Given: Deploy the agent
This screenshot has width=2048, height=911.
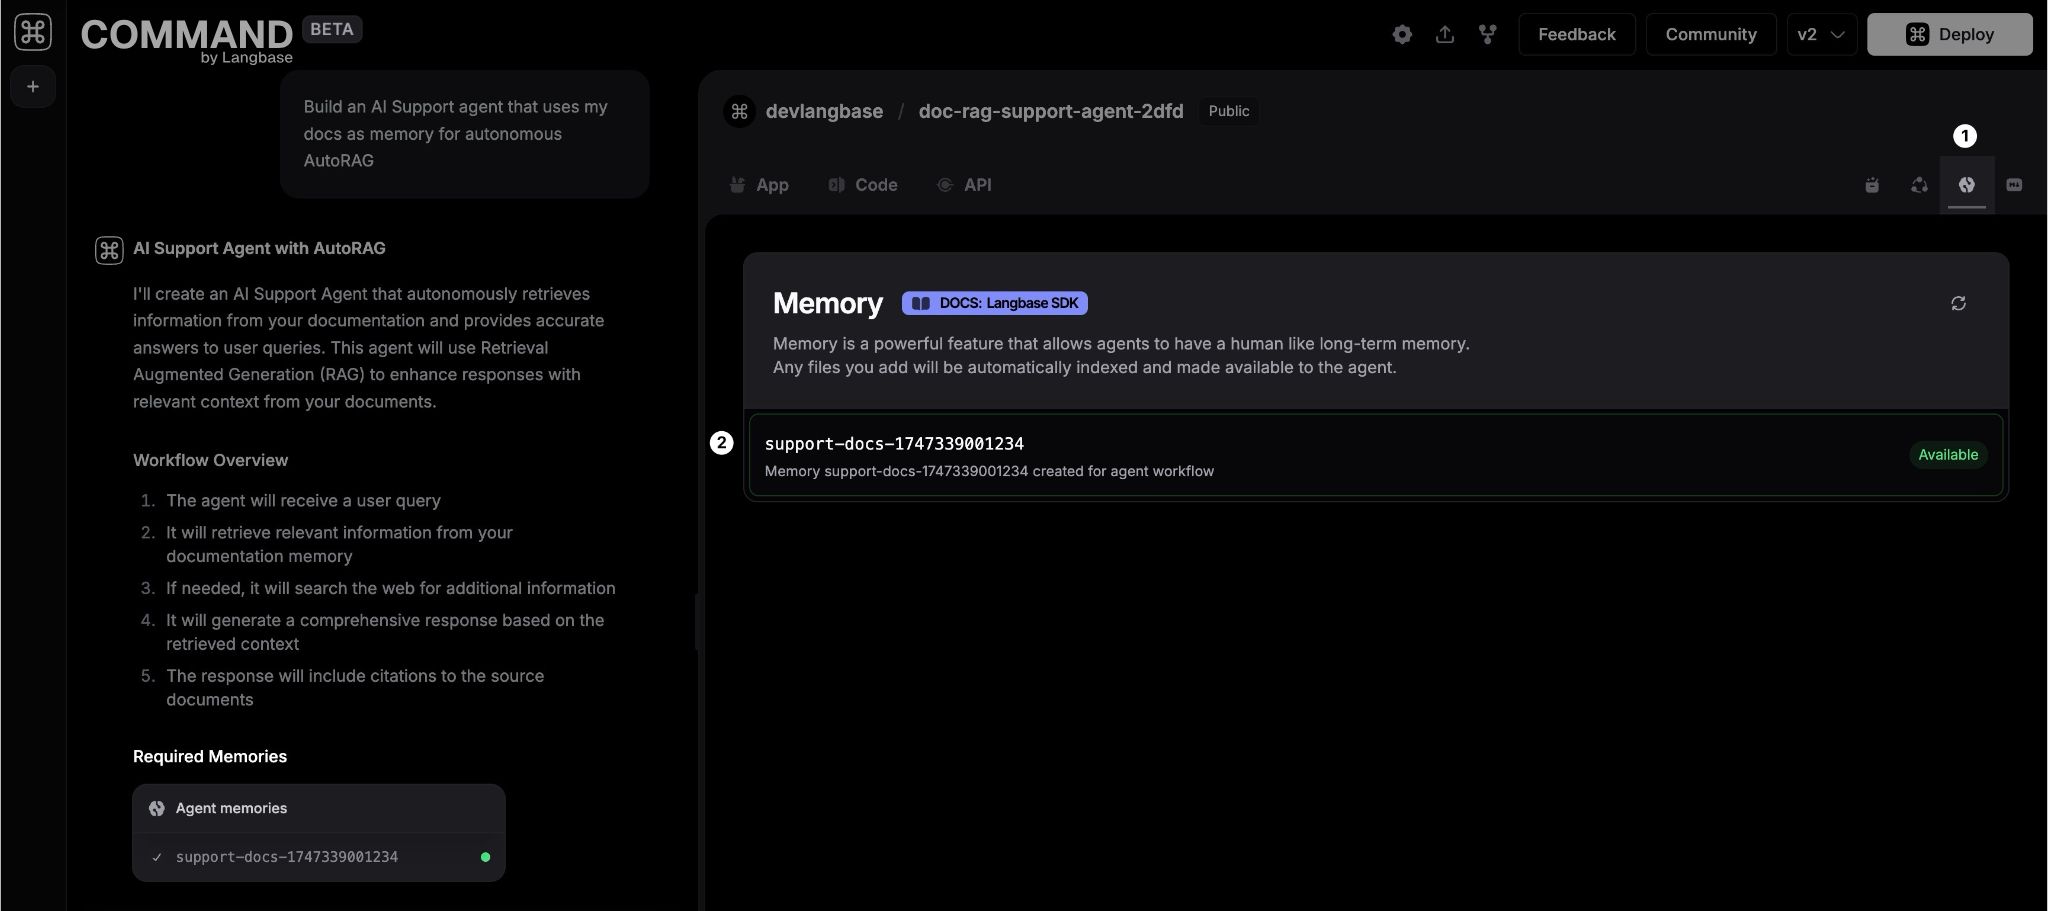Looking at the screenshot, I should click(1950, 34).
